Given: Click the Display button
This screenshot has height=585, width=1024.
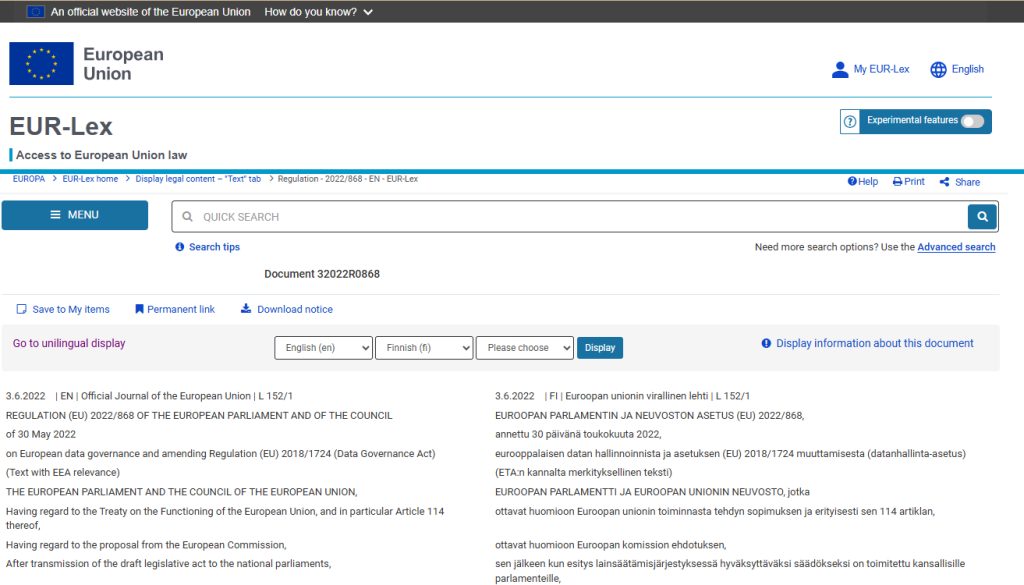Looking at the screenshot, I should (600, 348).
